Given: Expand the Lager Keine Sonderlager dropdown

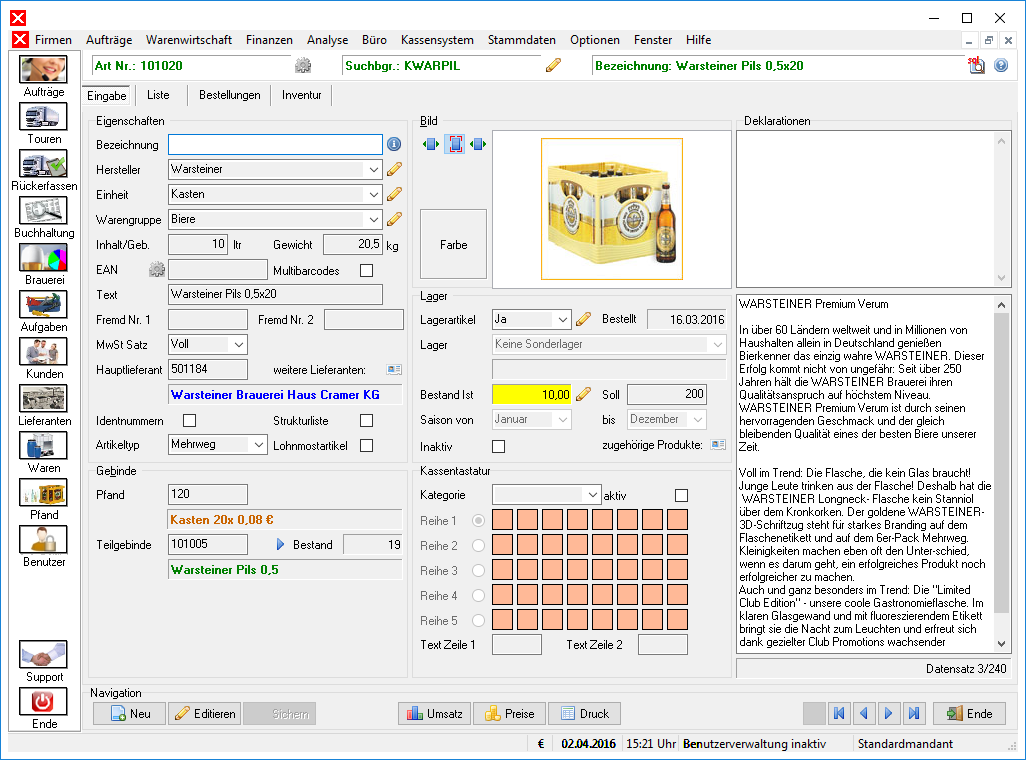Looking at the screenshot, I should point(718,344).
